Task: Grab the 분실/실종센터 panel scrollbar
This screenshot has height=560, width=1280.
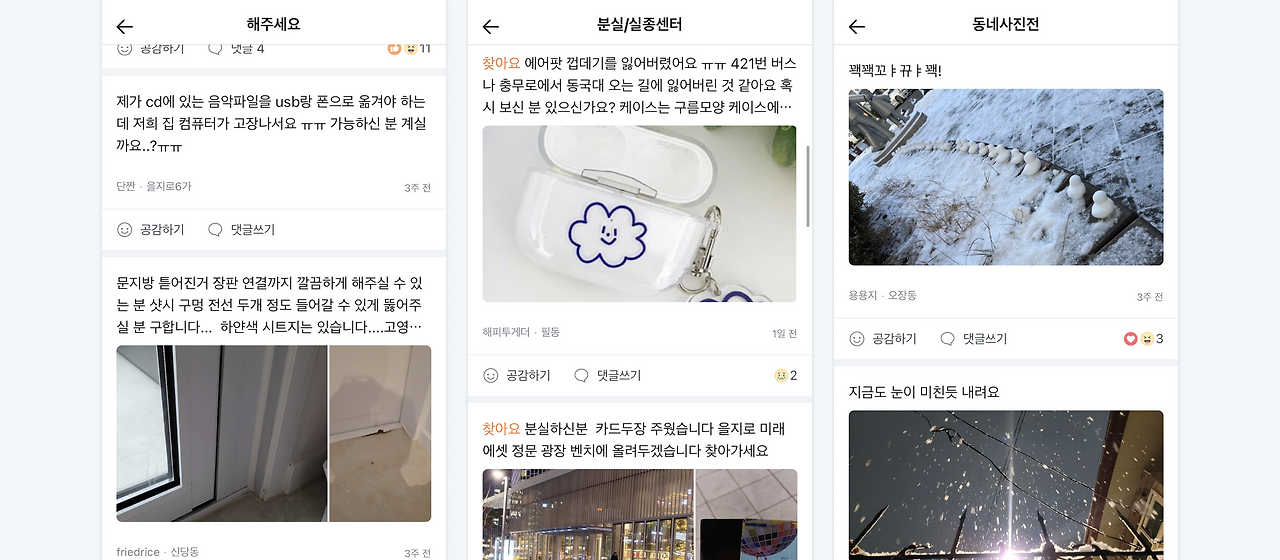Action: click(808, 186)
